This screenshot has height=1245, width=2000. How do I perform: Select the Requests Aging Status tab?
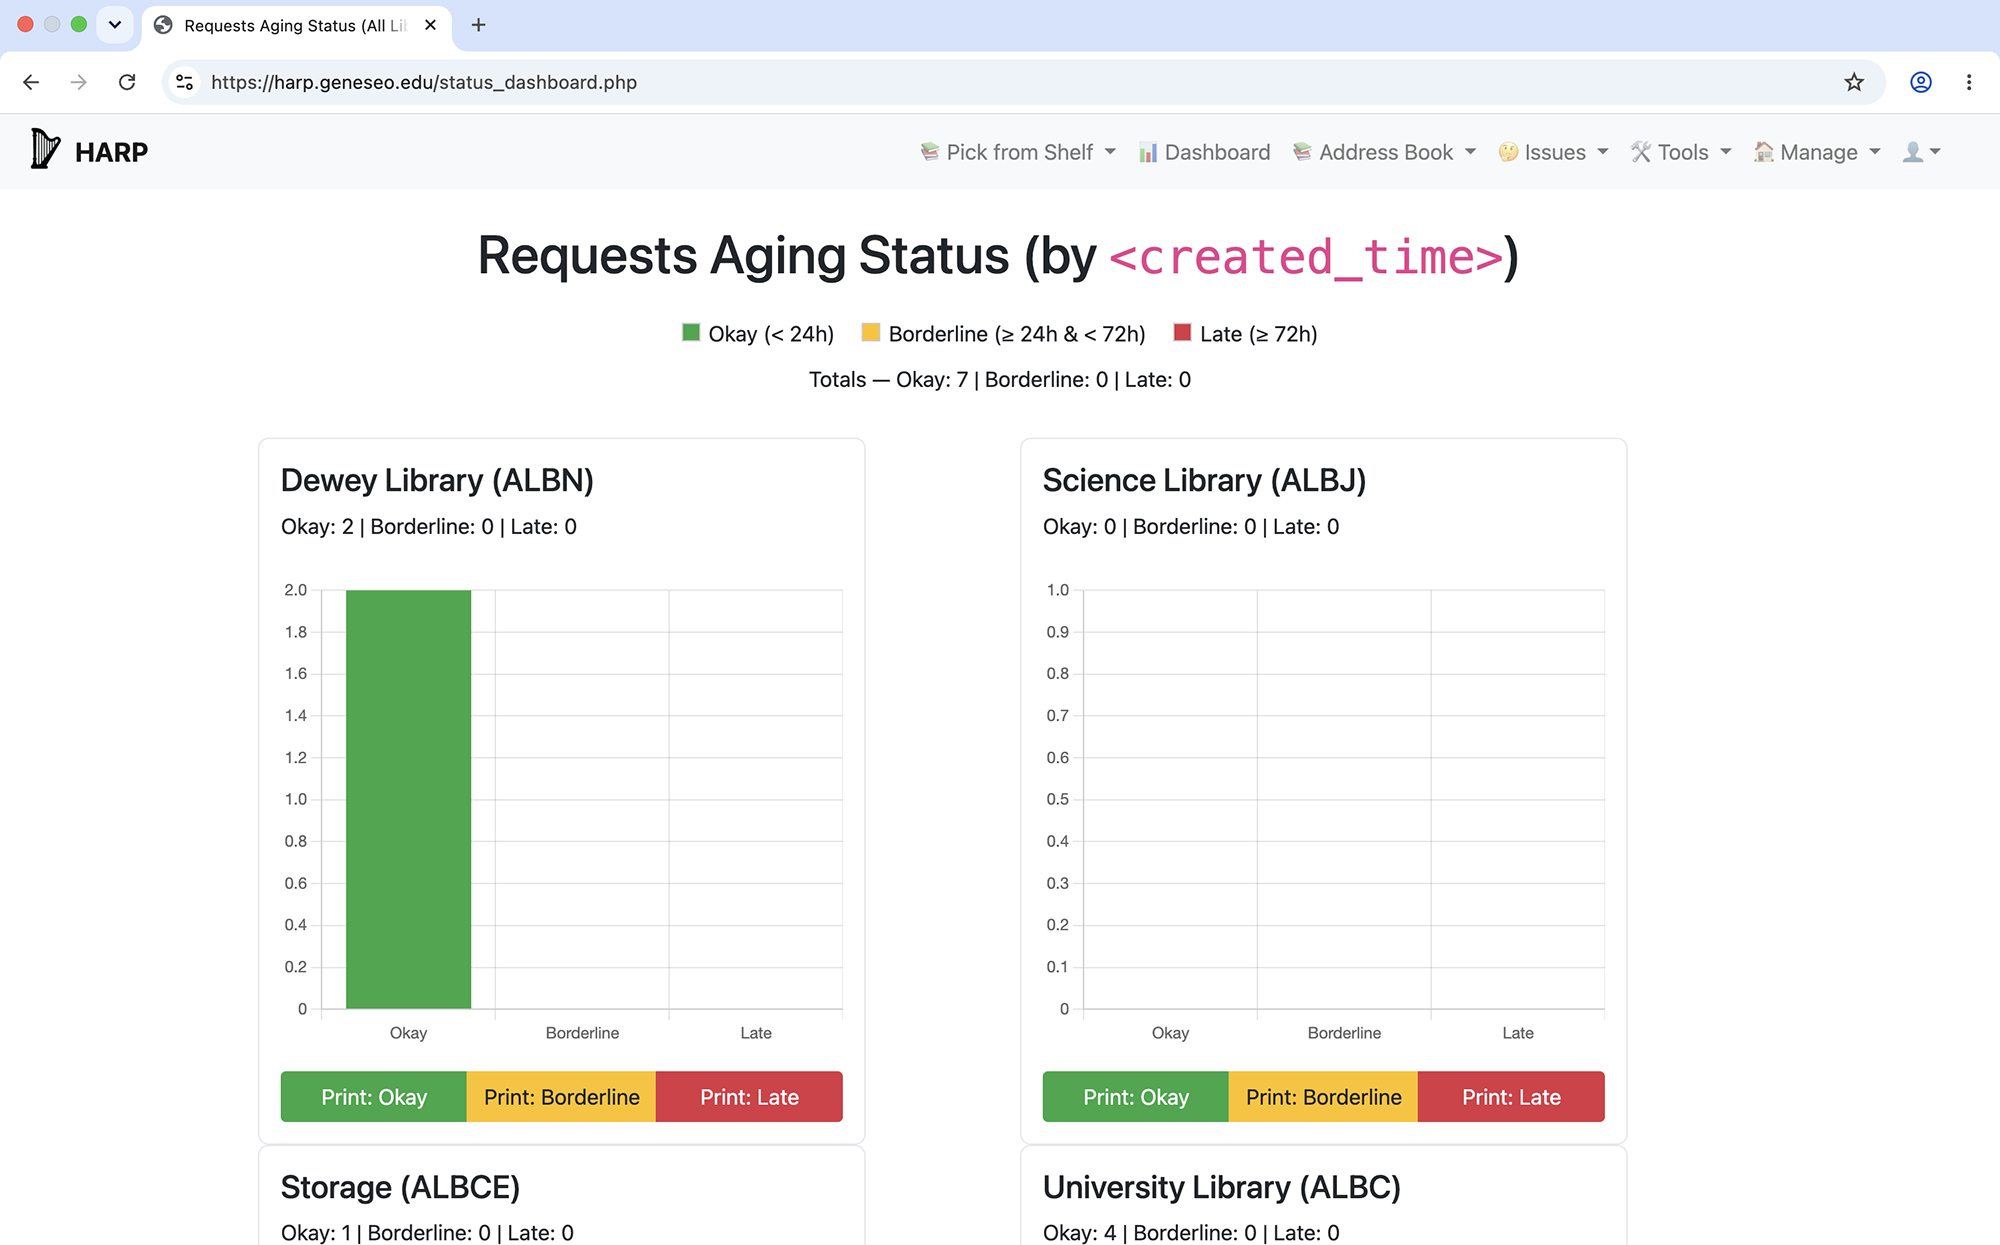(296, 25)
